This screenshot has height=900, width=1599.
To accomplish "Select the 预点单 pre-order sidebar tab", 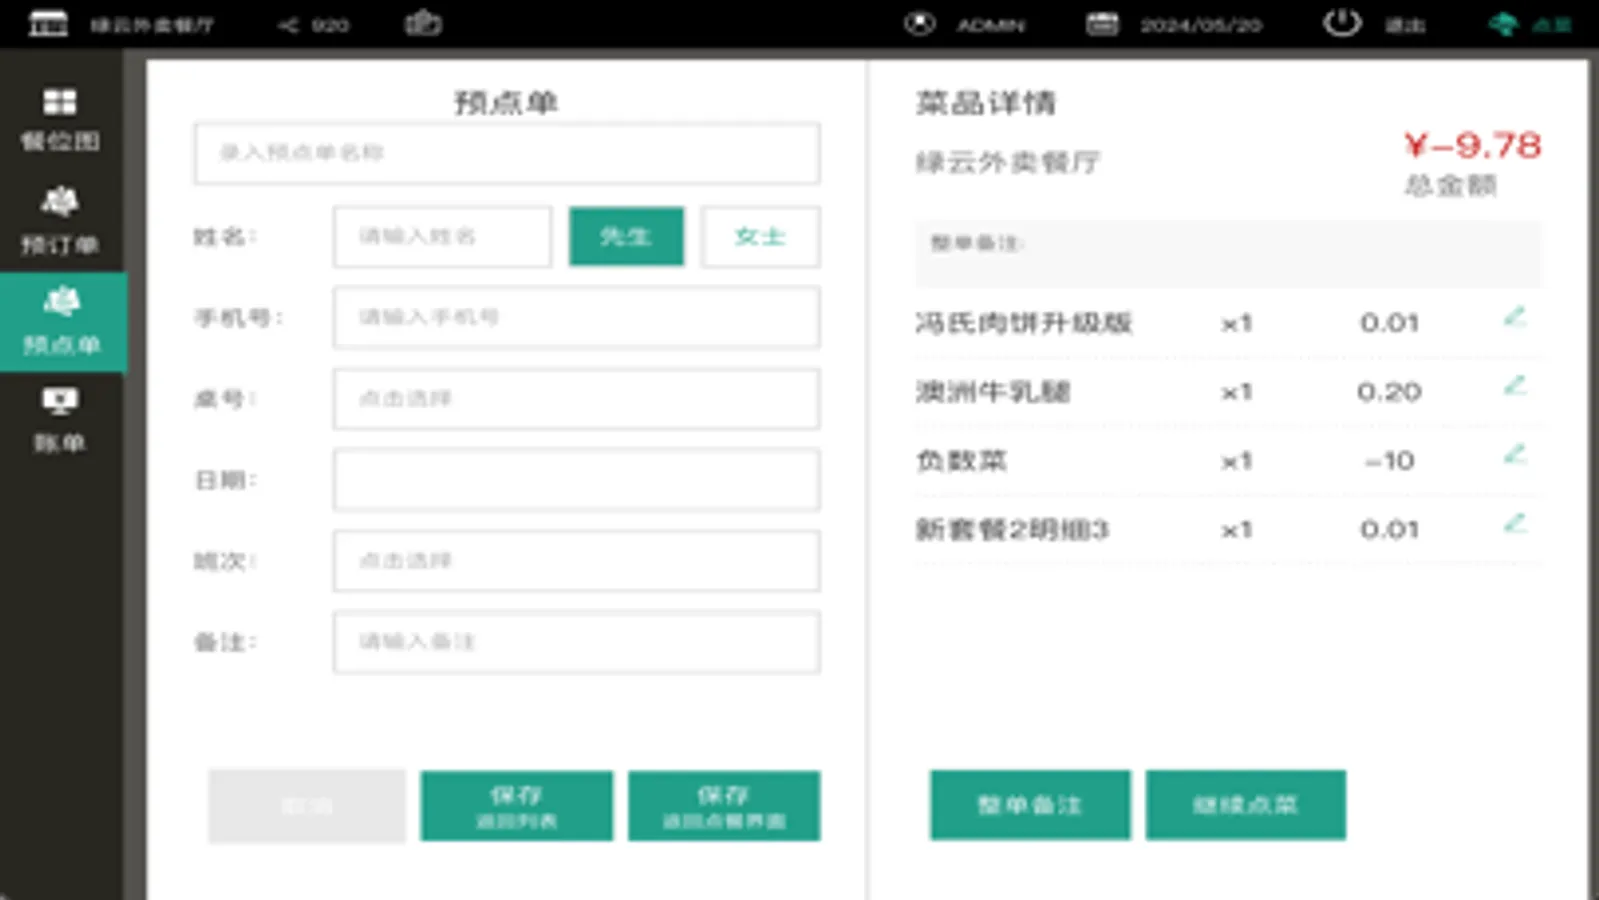I will (62, 322).
